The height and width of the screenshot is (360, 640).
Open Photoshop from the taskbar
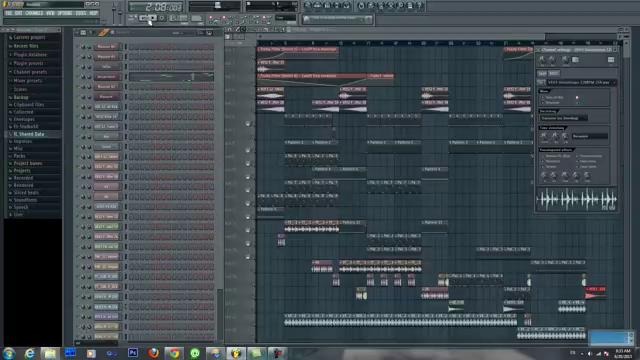point(133,353)
